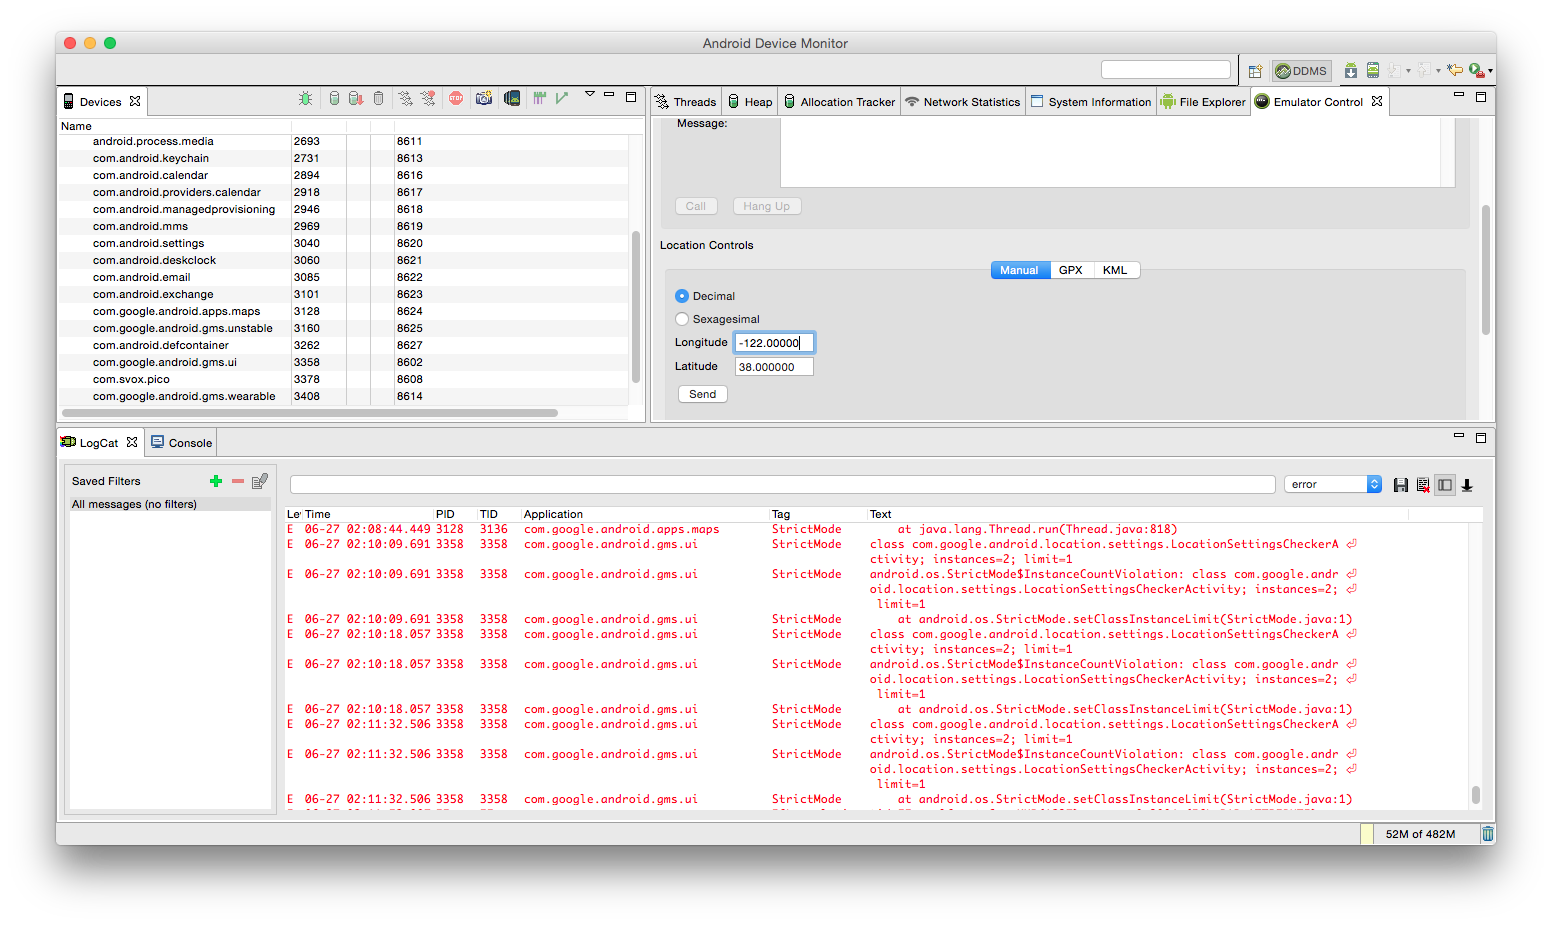
Task: Click the Emulator Control vertical scrollbar
Action: [1486, 270]
